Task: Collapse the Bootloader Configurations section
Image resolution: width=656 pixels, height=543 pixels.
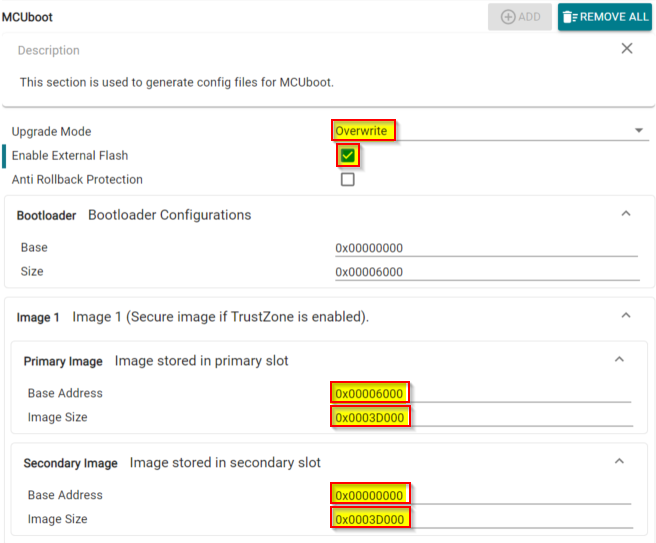Action: 626,214
